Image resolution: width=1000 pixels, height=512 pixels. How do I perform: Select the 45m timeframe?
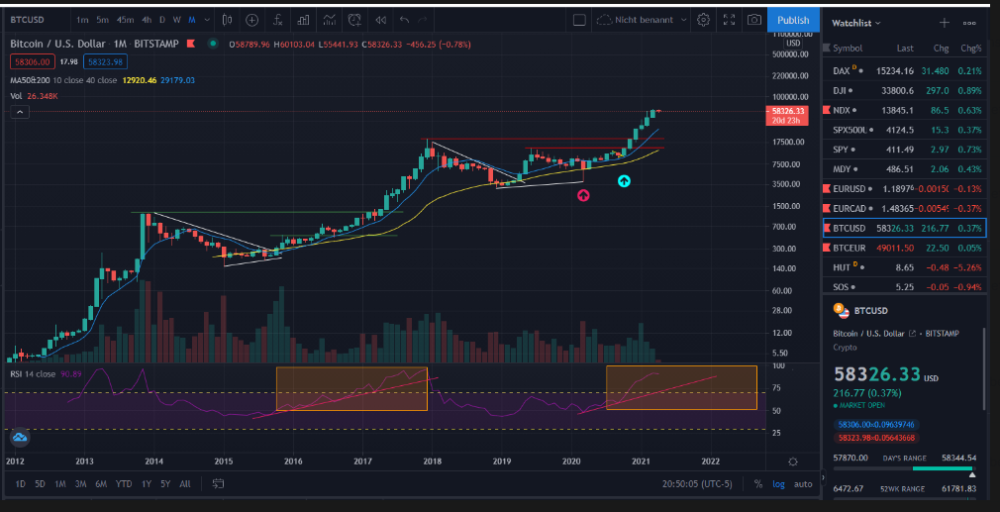pyautogui.click(x=125, y=20)
